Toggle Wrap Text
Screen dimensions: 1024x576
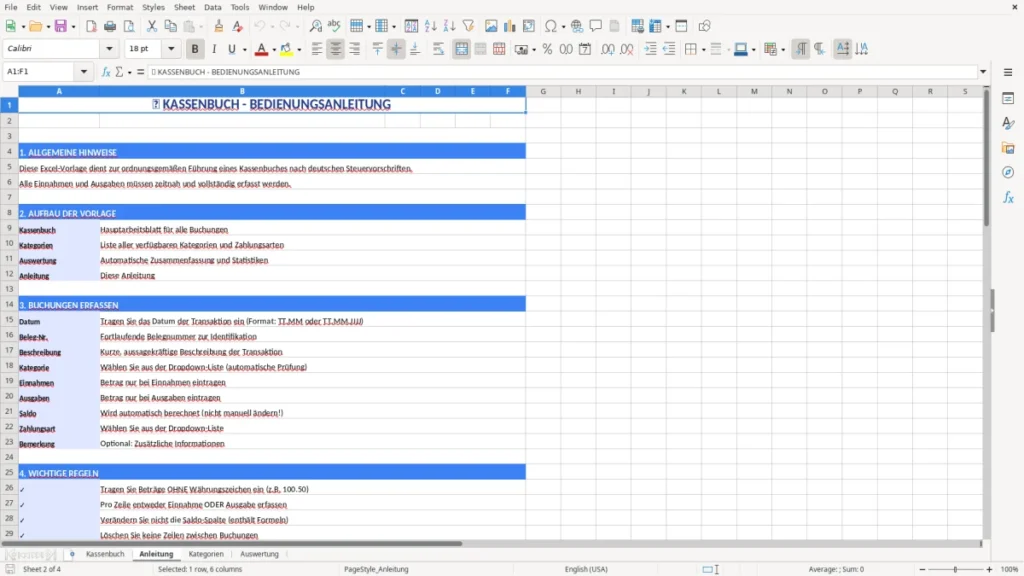click(x=438, y=49)
